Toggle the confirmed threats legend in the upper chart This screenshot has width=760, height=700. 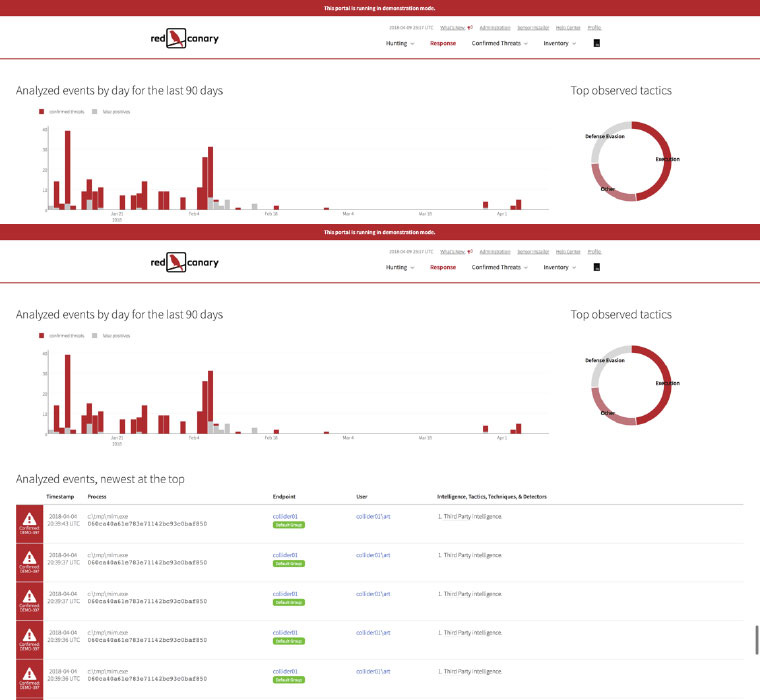pyautogui.click(x=63, y=111)
